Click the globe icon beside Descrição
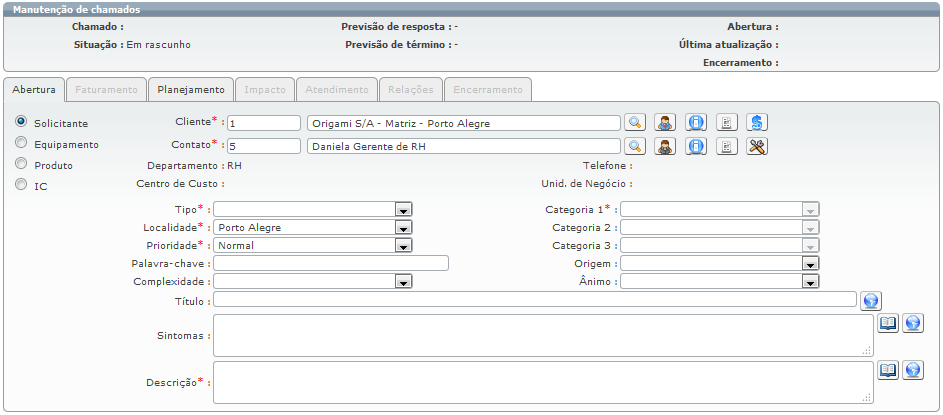The width and height of the screenshot is (943, 415). (x=912, y=370)
